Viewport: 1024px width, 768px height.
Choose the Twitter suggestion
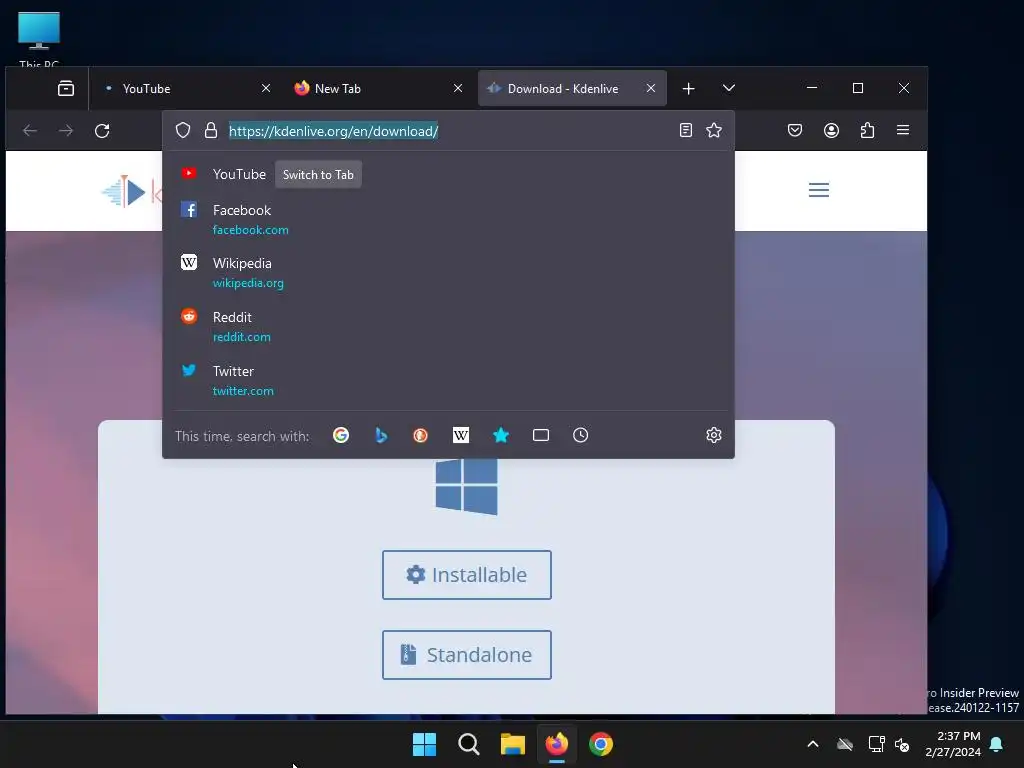coord(448,380)
